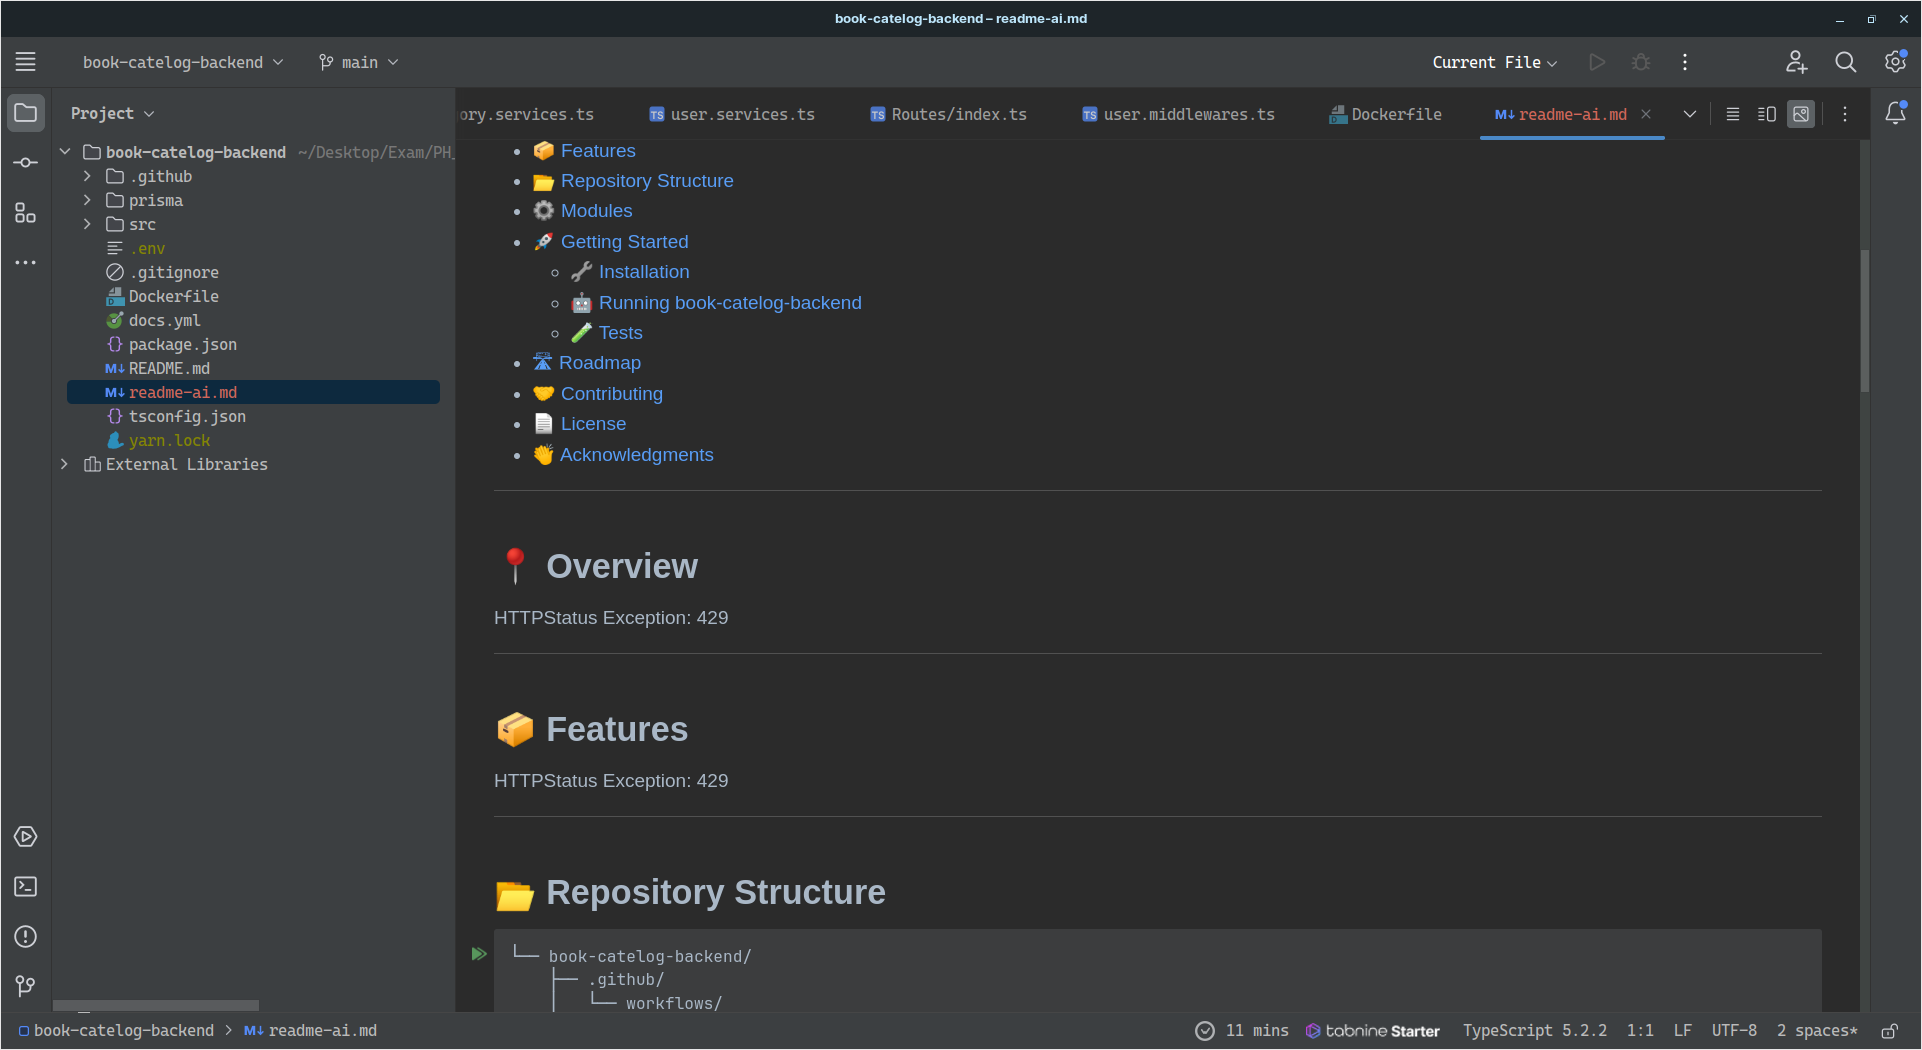Switch to Routes/index.ts tab
1922x1050 pixels.
click(x=949, y=114)
